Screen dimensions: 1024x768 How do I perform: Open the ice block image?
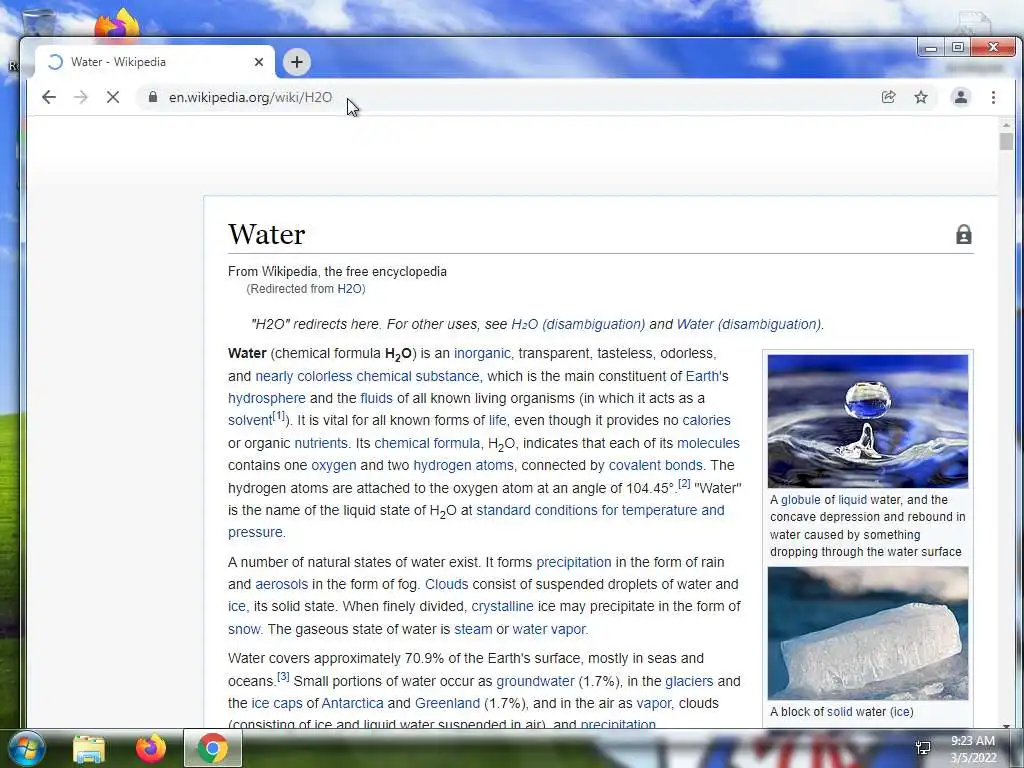tap(868, 633)
